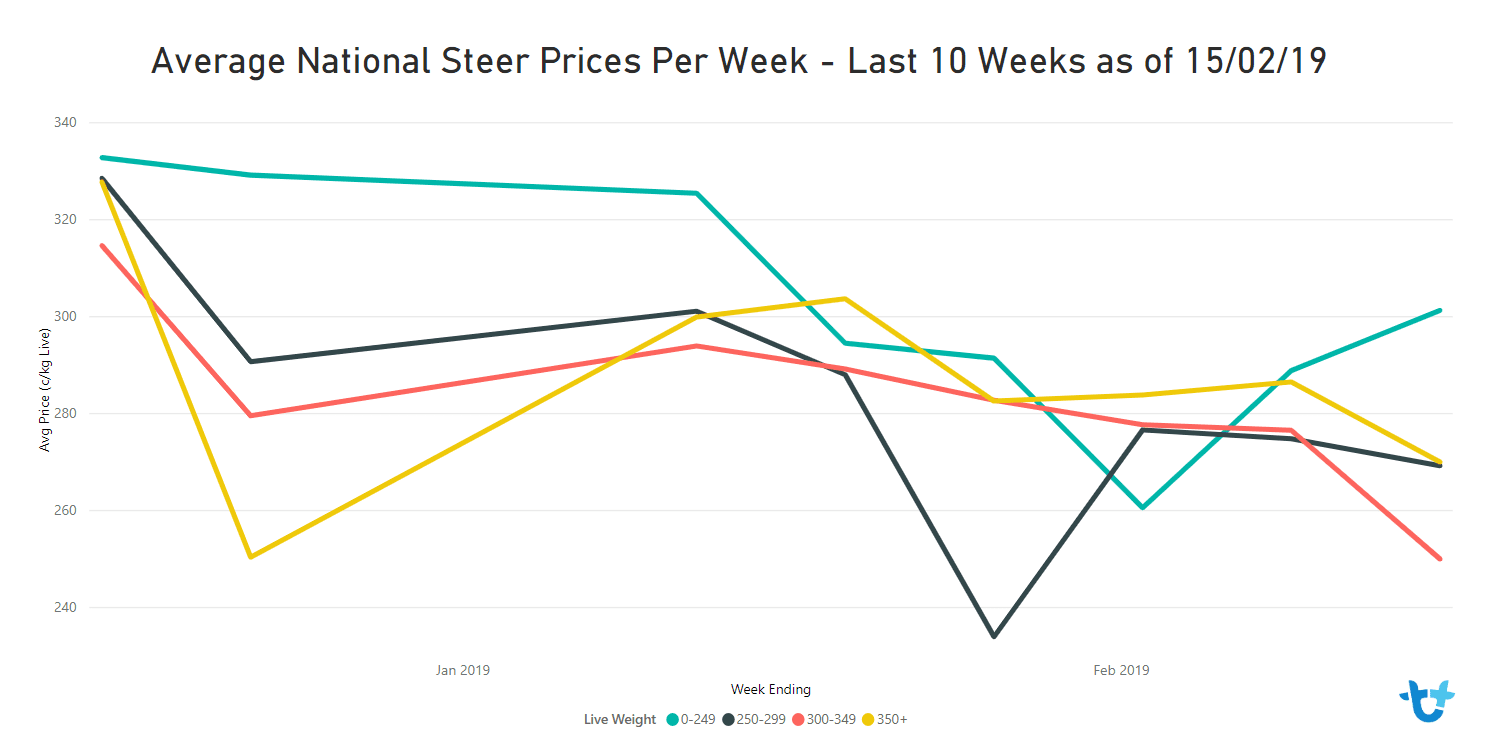
Task: Click the Week Ending axis title
Action: pyautogui.click(x=771, y=689)
